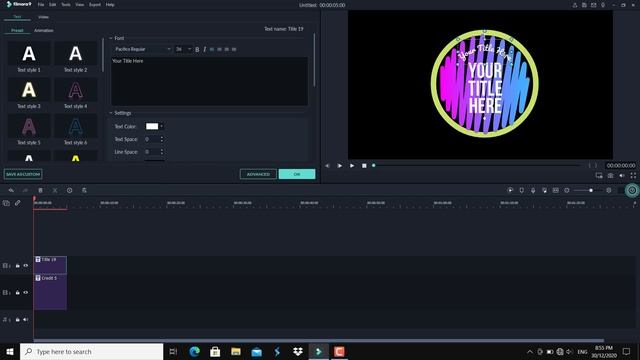Image resolution: width=640 pixels, height=360 pixels.
Task: Open the font size dropdown
Action: click(x=183, y=49)
